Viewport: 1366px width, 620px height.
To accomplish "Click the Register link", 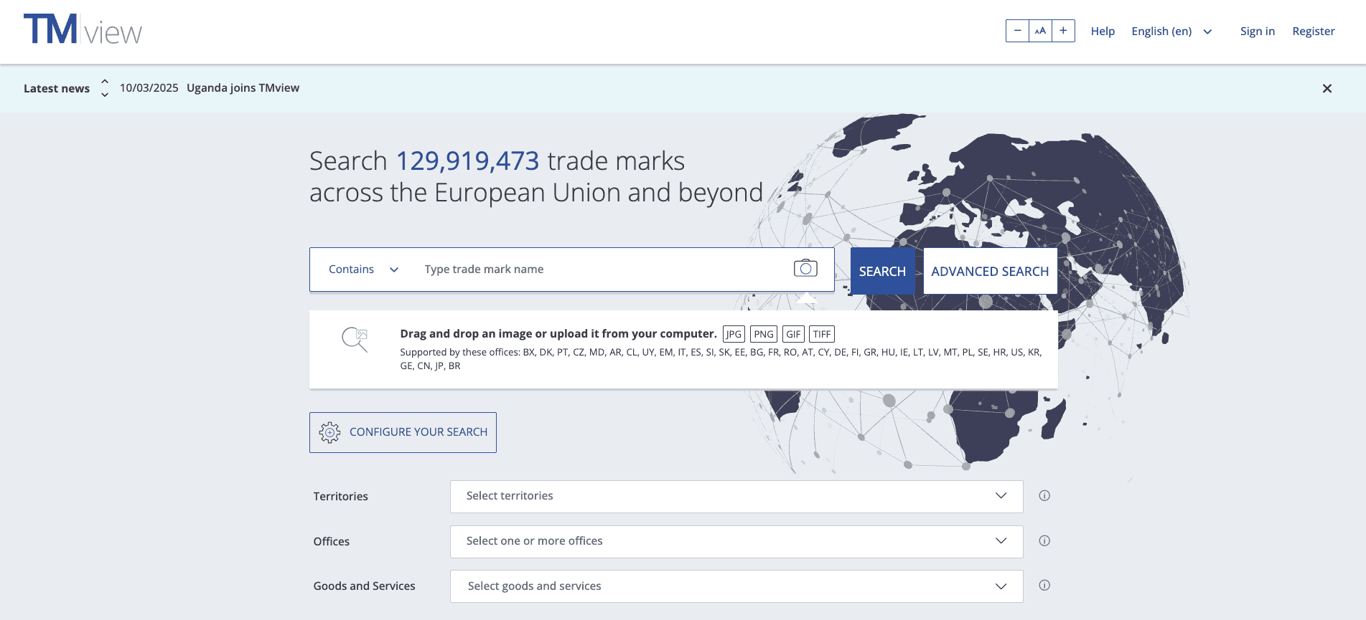I will click(1313, 31).
